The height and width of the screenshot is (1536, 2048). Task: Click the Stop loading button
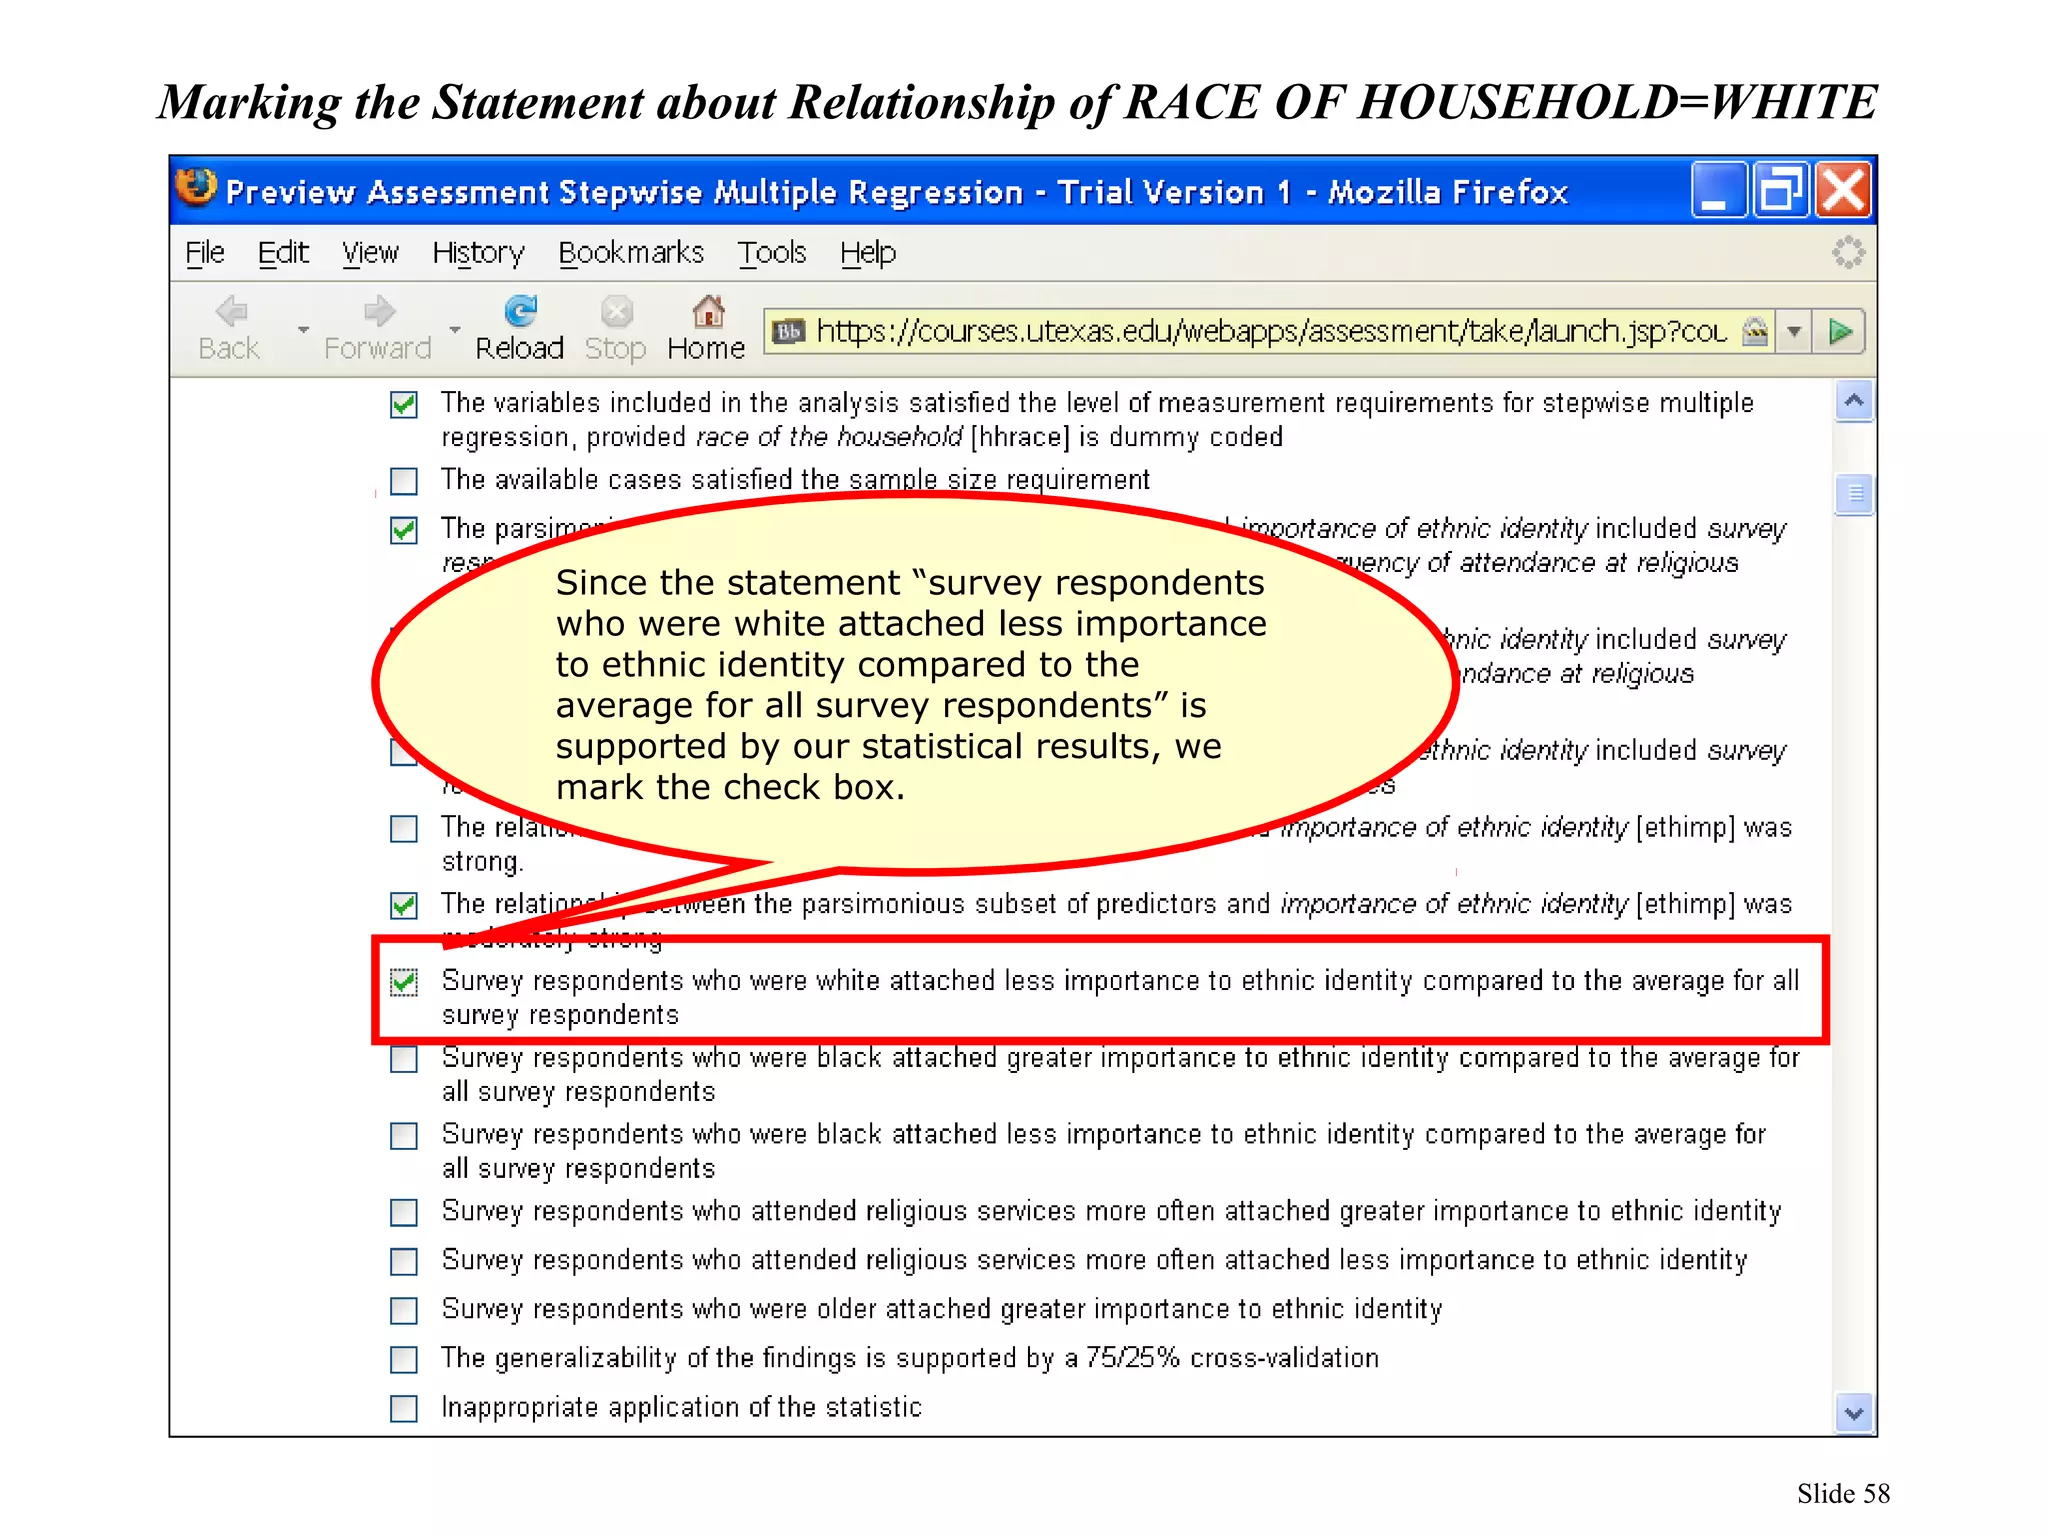616,328
